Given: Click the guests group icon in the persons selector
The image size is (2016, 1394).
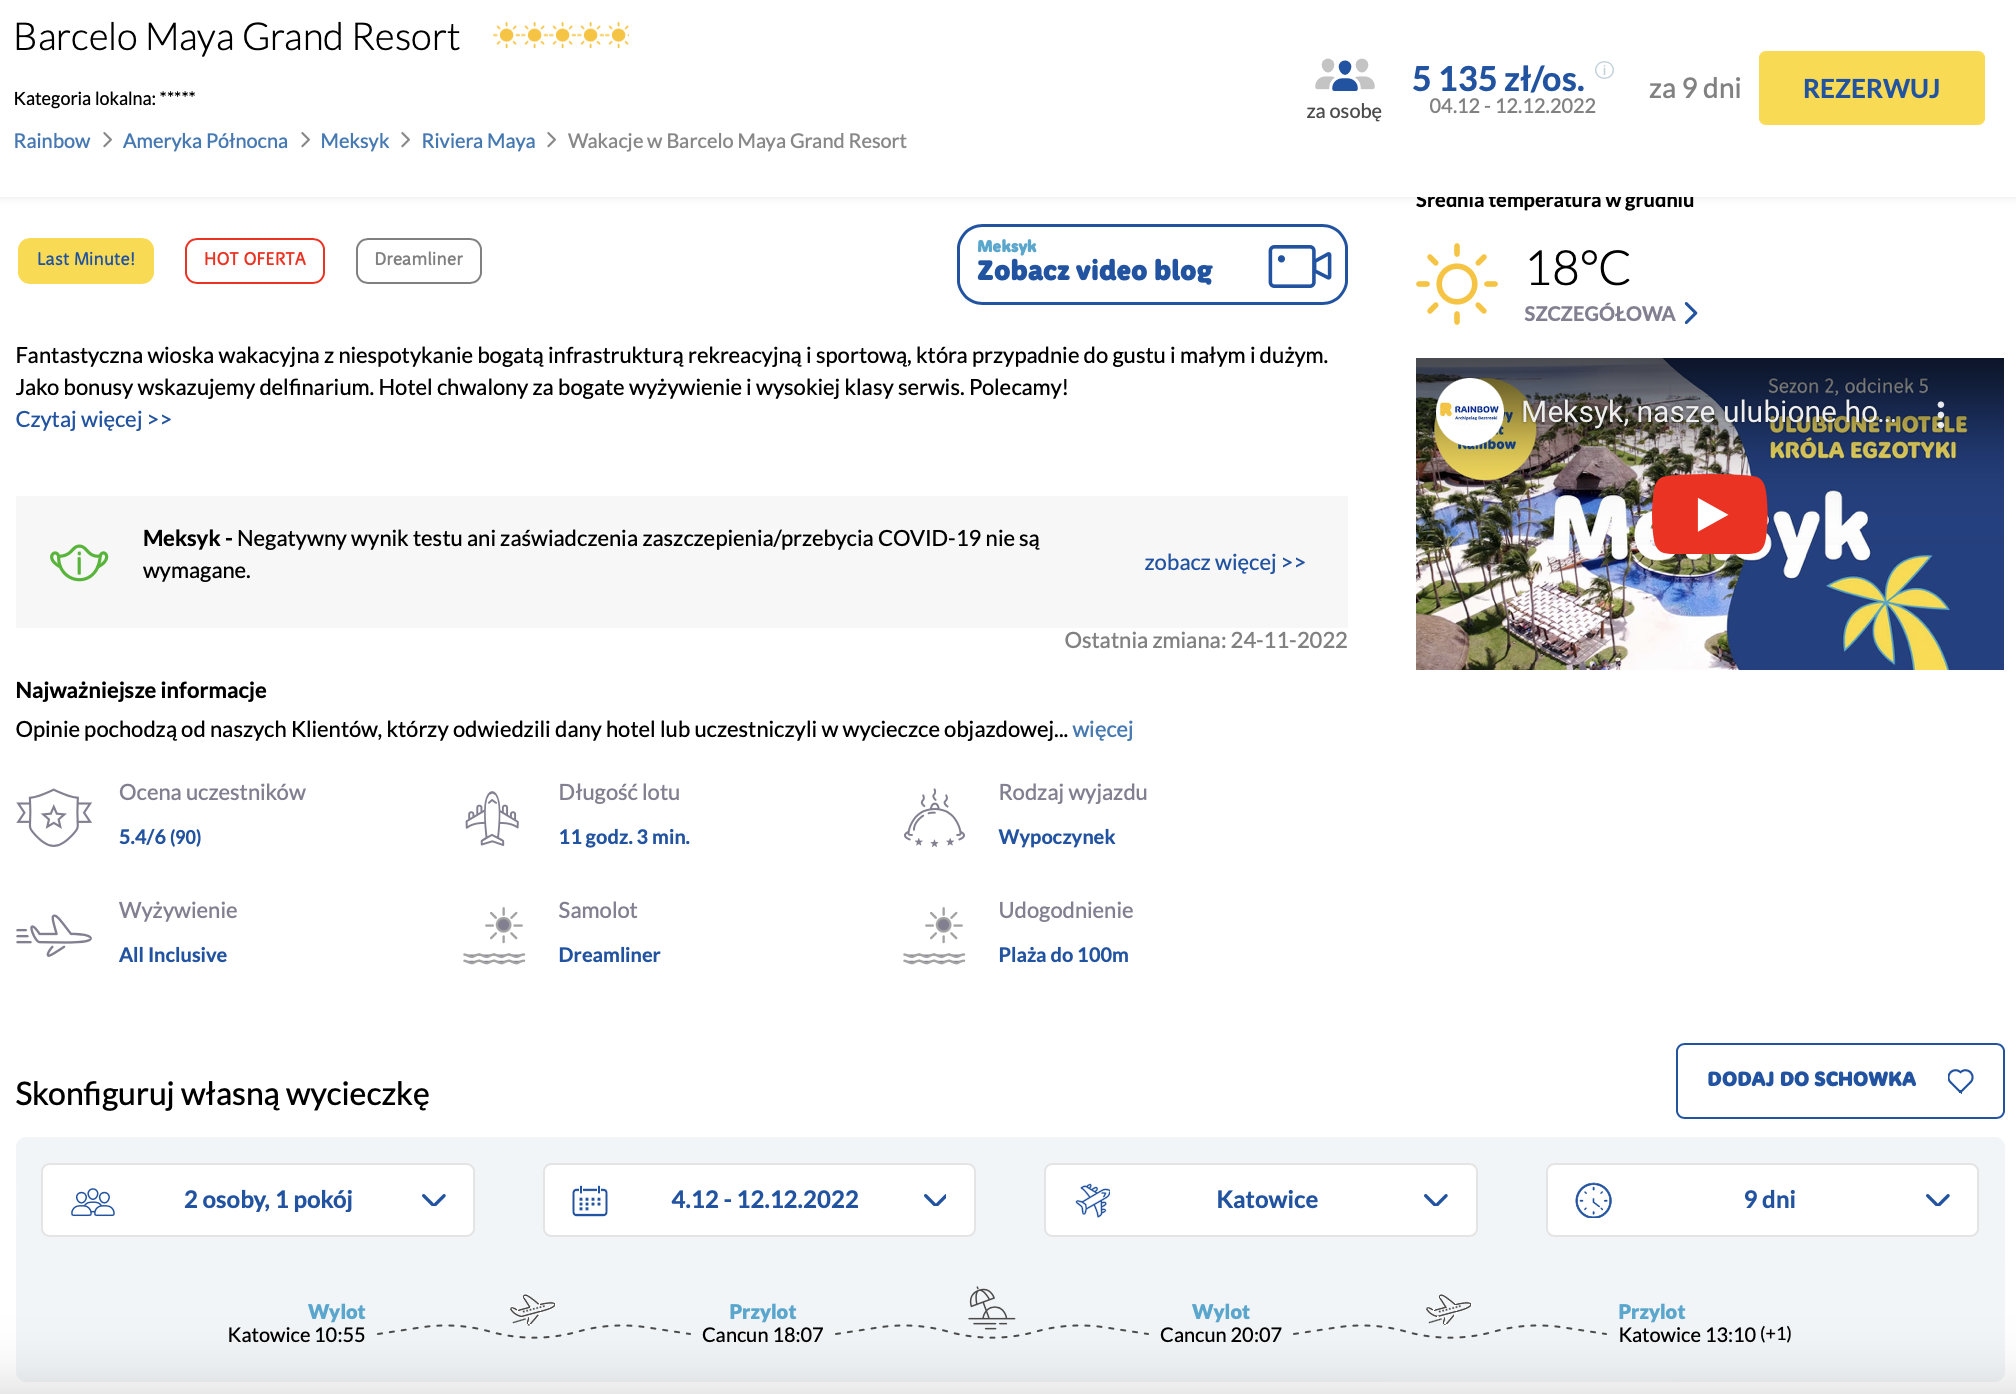Looking at the screenshot, I should tap(93, 1200).
